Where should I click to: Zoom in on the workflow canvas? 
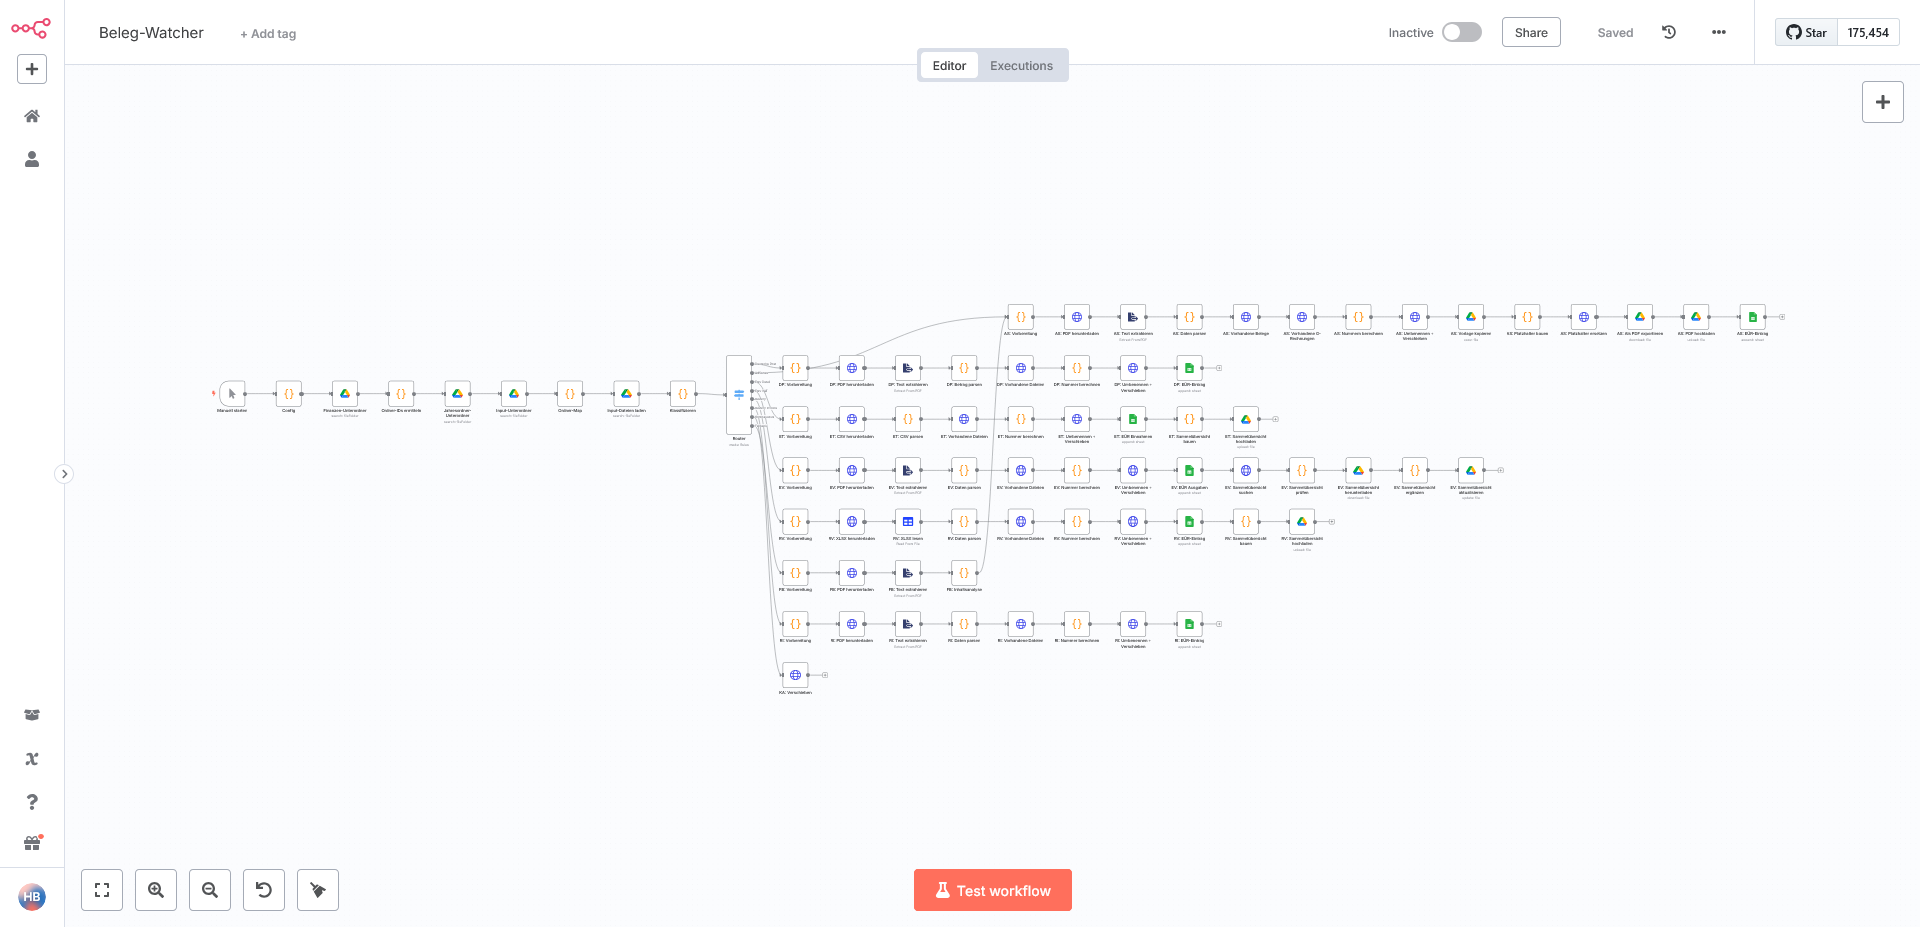point(156,890)
